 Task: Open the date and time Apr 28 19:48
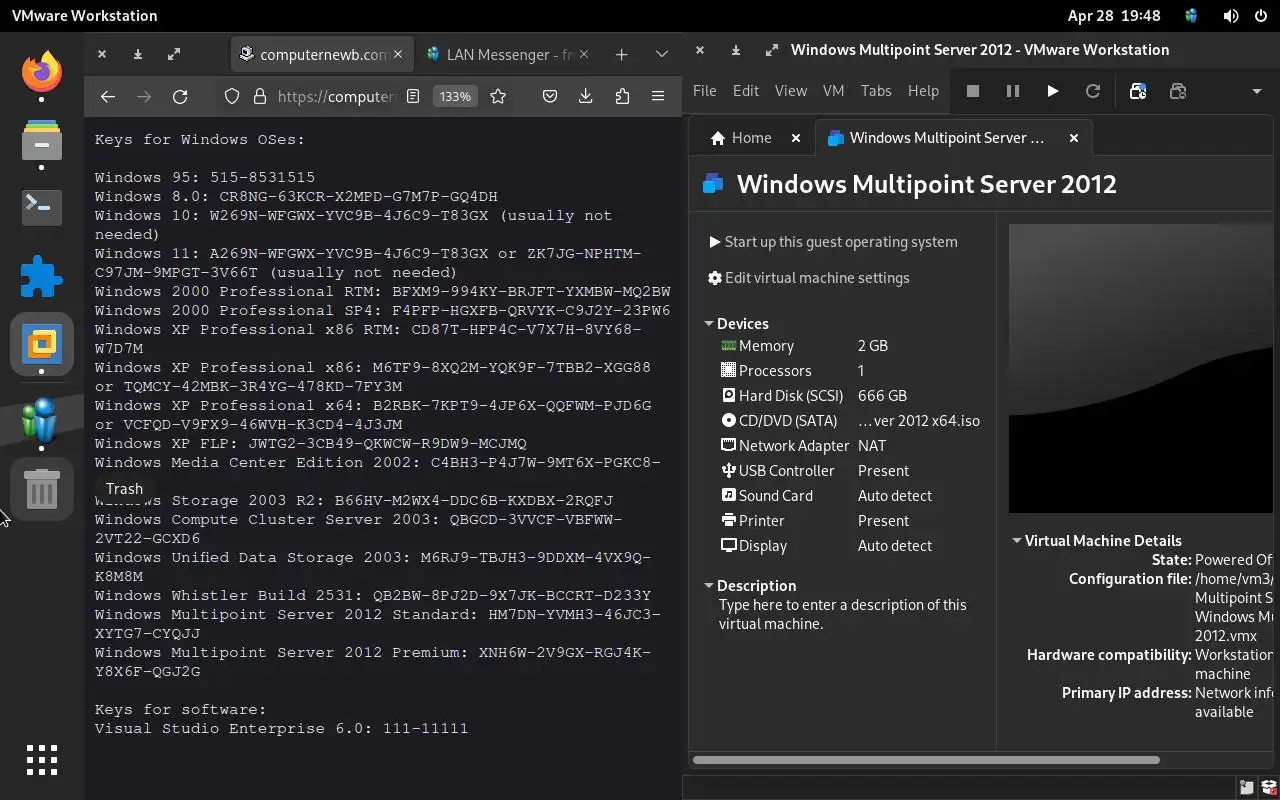pos(1114,16)
